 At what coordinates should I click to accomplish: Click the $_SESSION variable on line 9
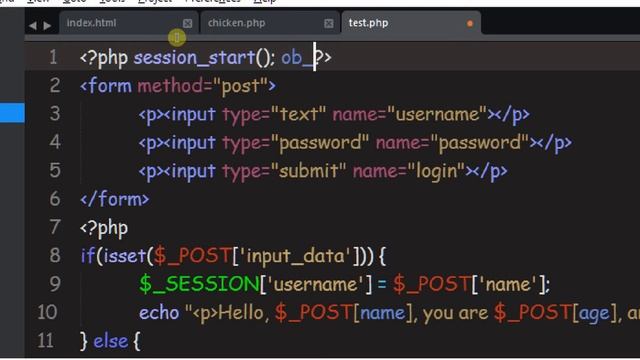coord(199,284)
